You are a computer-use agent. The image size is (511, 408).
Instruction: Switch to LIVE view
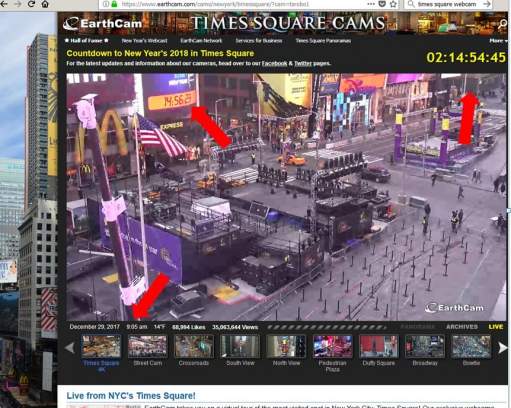pyautogui.click(x=496, y=327)
